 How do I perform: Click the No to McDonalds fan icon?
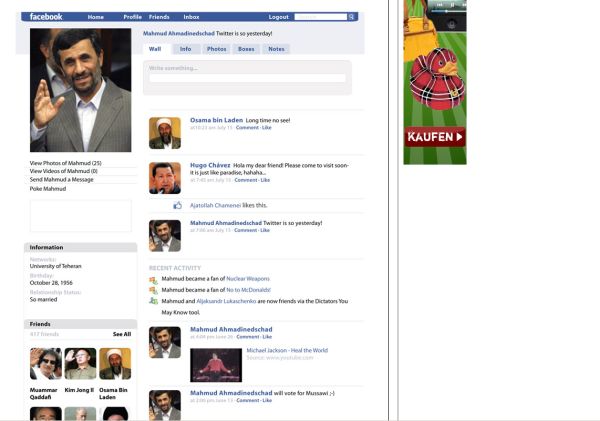(x=153, y=290)
